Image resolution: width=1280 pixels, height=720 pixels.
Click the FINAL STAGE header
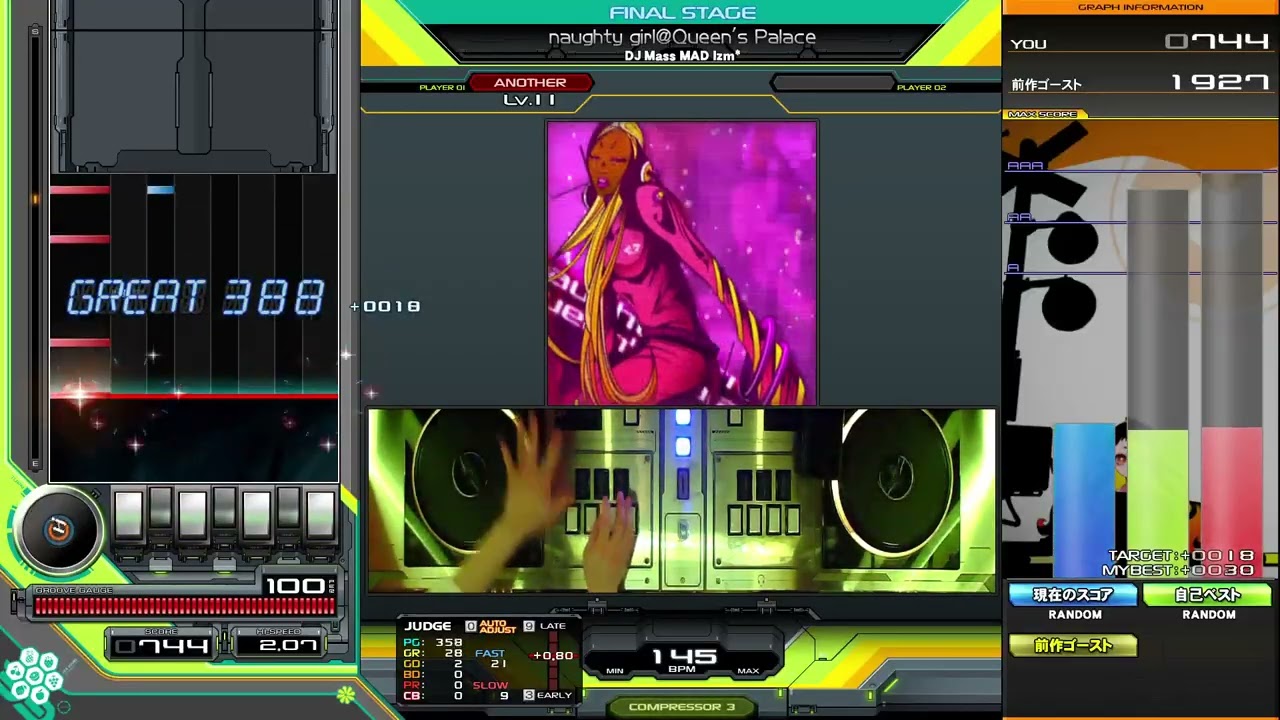click(x=682, y=13)
